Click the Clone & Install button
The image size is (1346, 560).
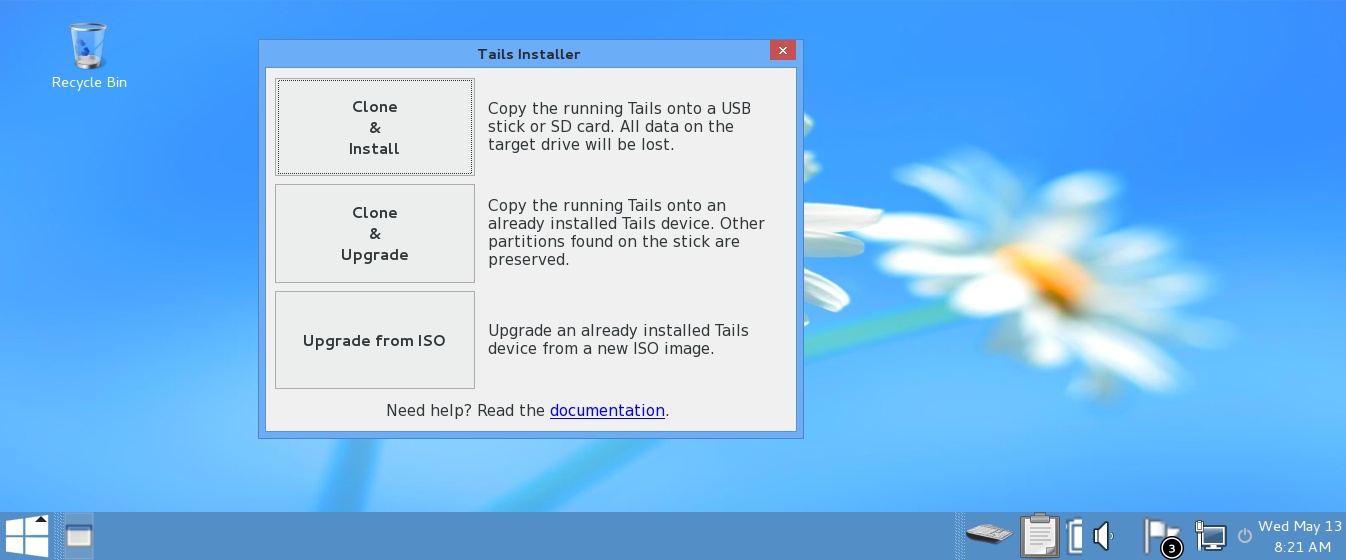click(374, 127)
